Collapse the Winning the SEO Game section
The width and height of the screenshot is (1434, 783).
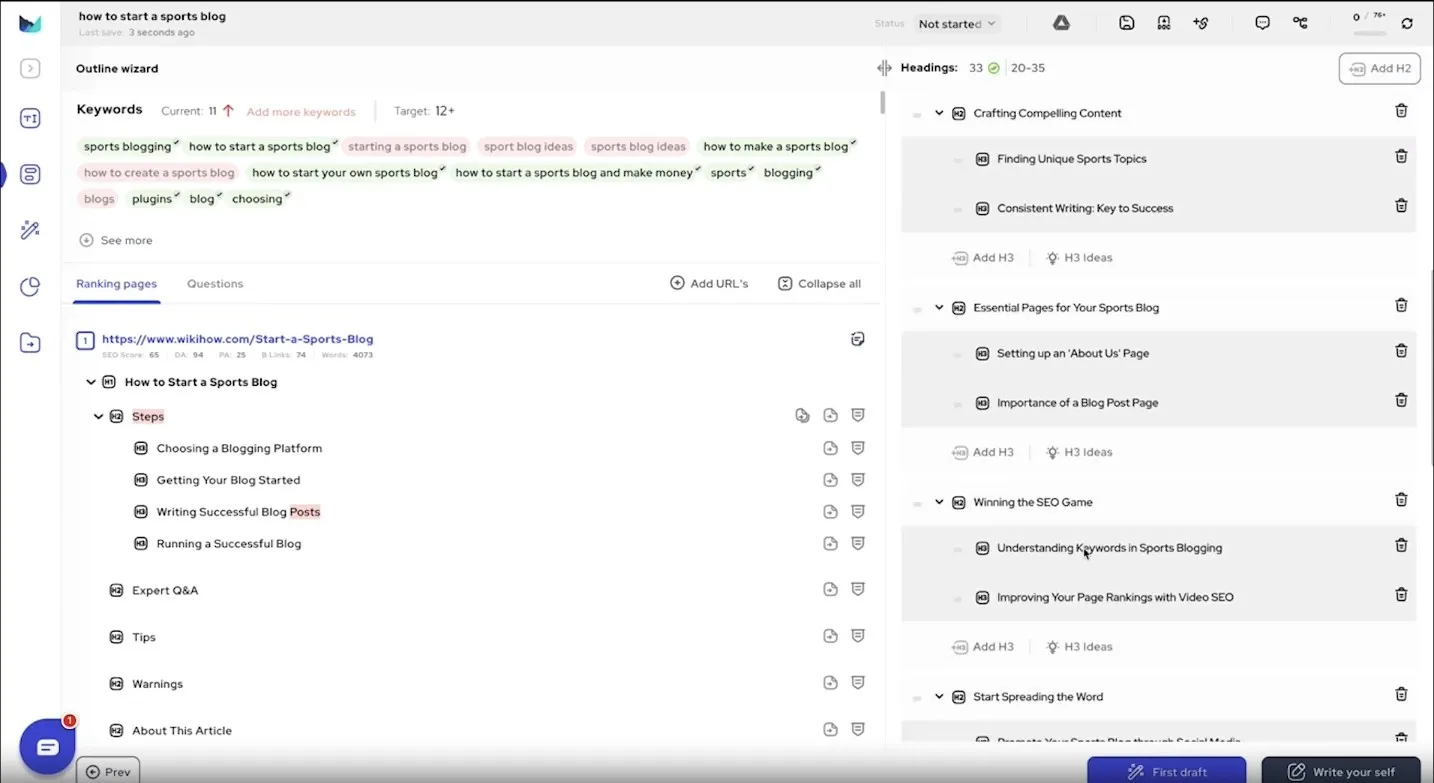click(939, 502)
